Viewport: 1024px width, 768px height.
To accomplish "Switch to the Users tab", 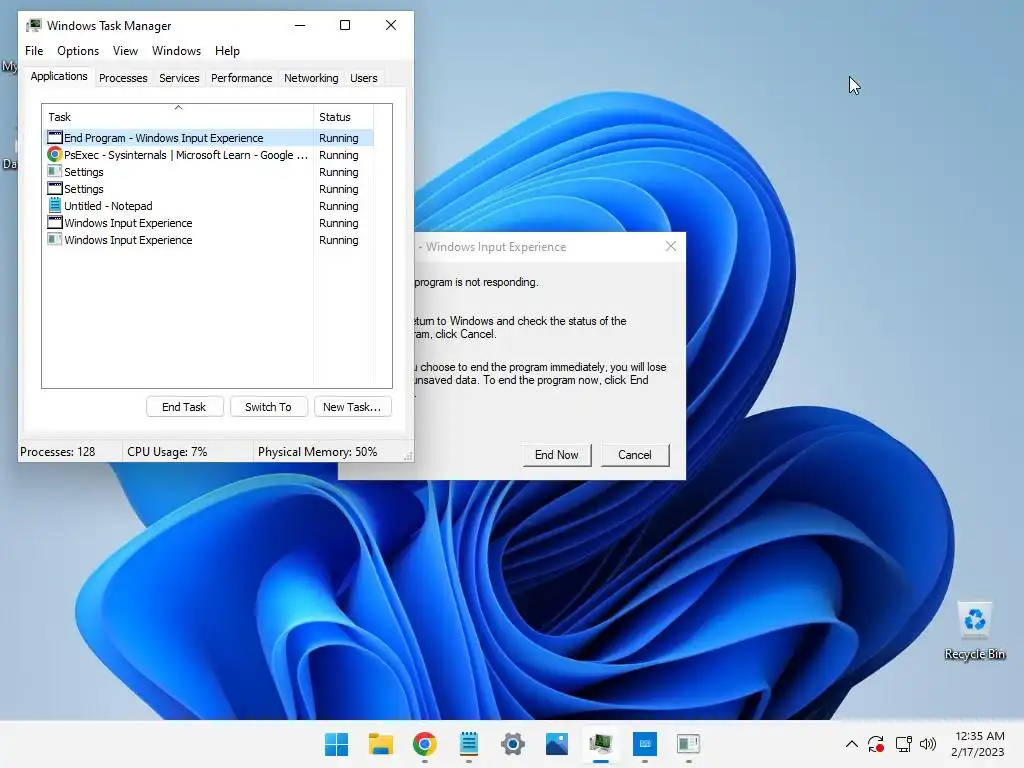I will pos(363,78).
